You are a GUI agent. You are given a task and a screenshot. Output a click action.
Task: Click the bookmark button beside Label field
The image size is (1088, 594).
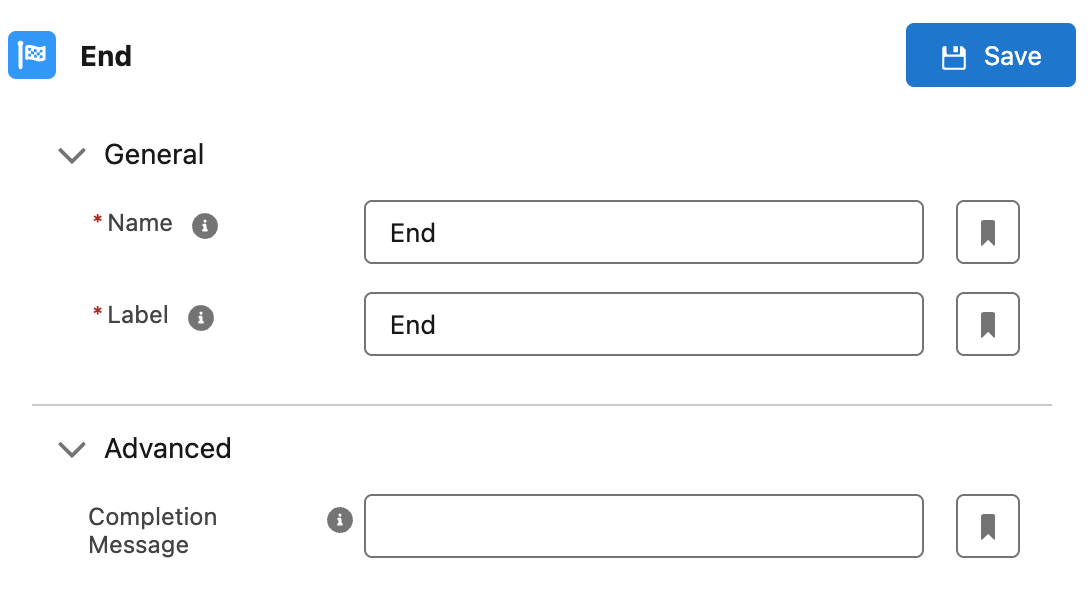(x=987, y=324)
